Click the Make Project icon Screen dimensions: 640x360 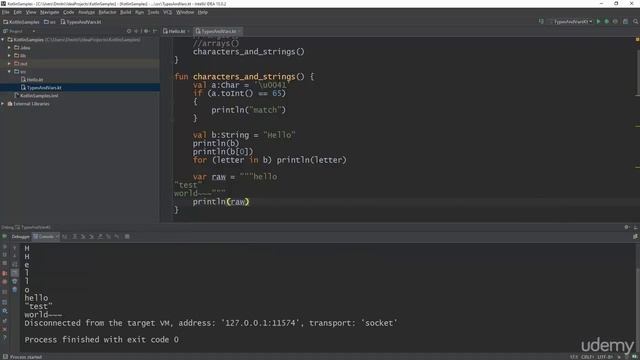(541, 22)
